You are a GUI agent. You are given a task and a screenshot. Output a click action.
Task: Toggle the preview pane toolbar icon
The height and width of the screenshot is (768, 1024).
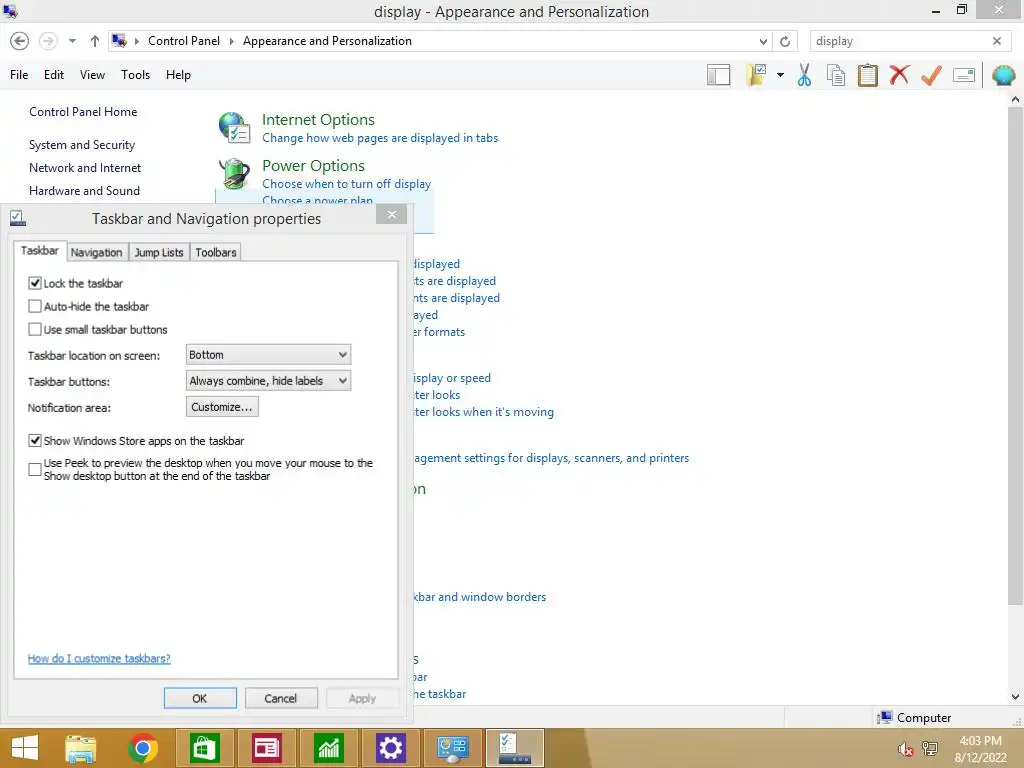[x=718, y=75]
